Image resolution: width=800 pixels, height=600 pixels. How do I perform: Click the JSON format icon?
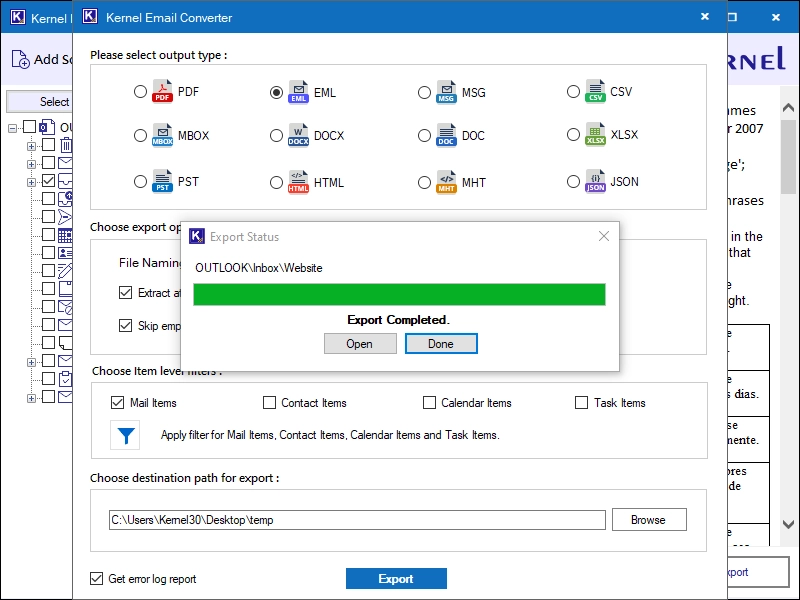tap(595, 181)
